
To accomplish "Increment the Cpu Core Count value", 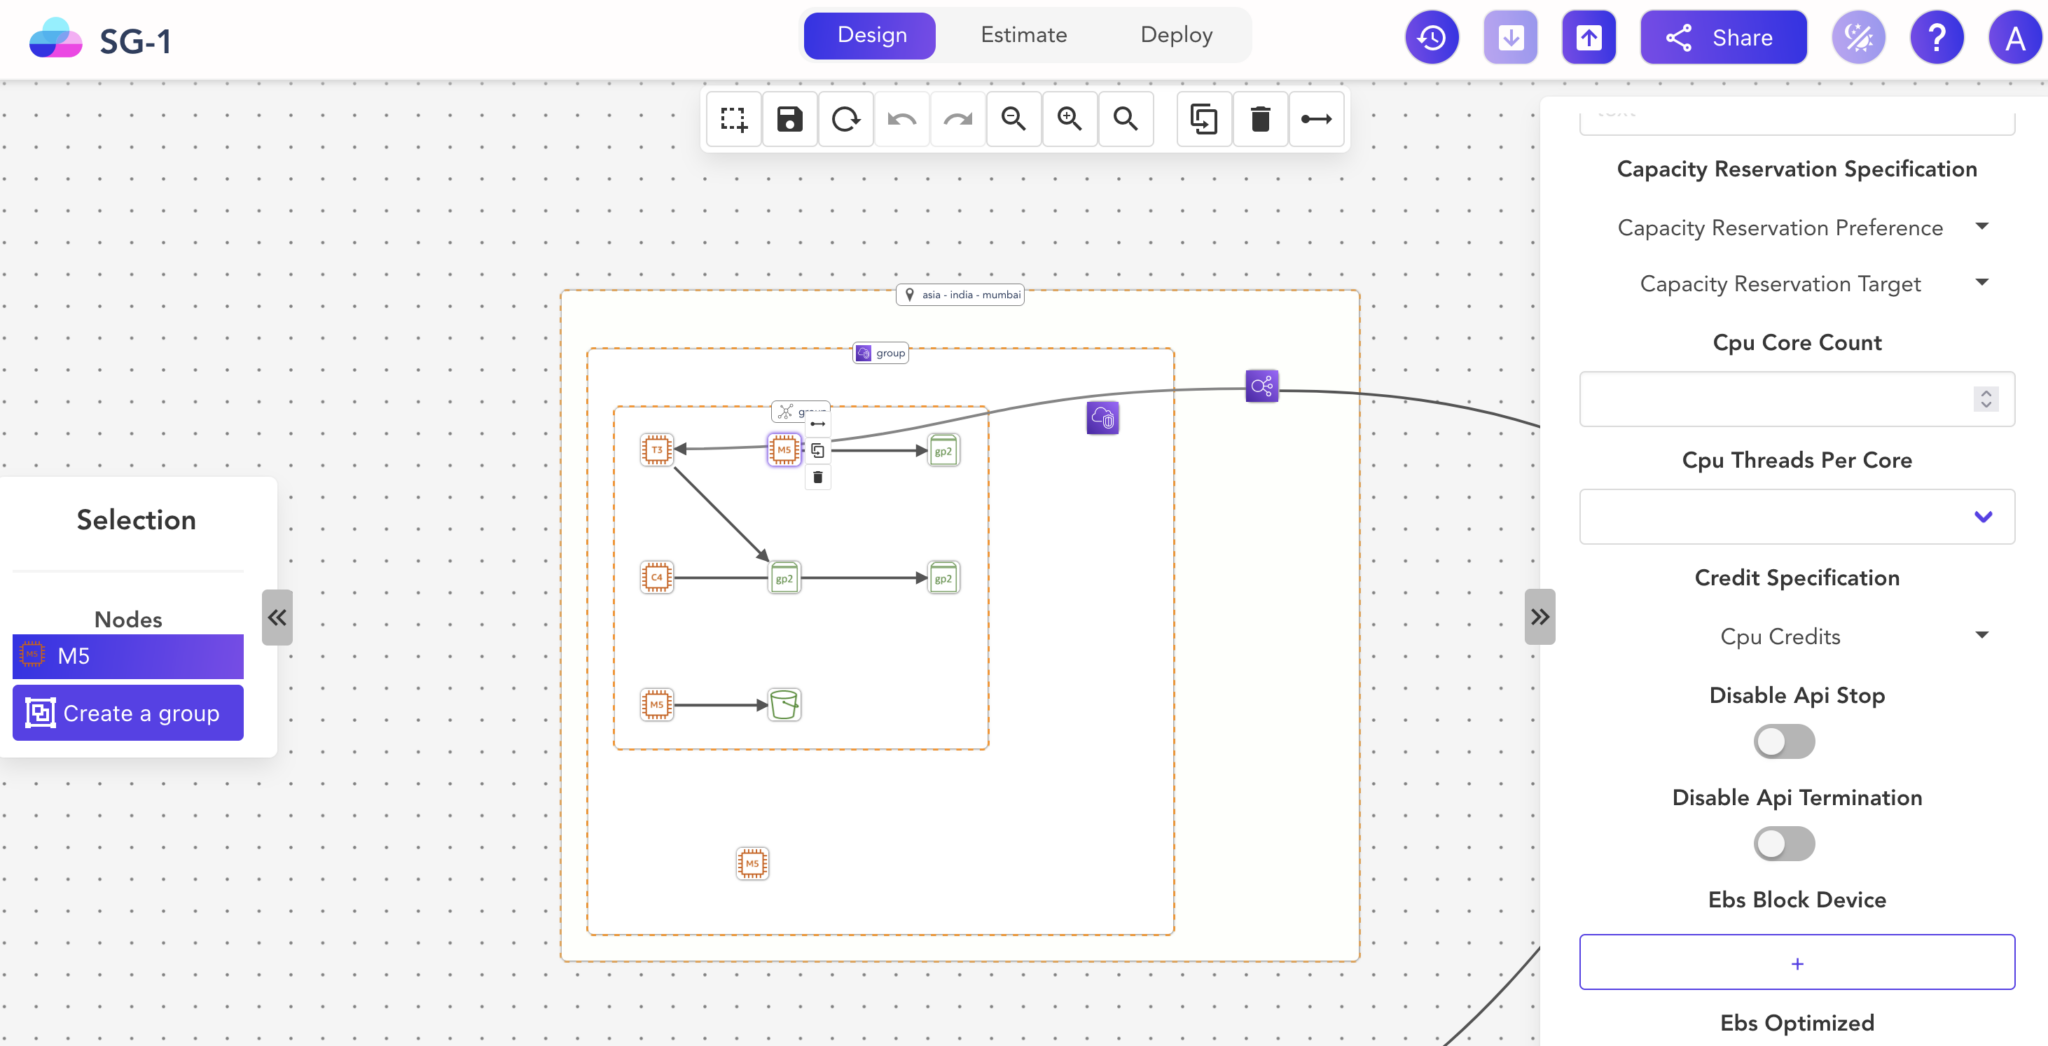I will coord(1985,393).
